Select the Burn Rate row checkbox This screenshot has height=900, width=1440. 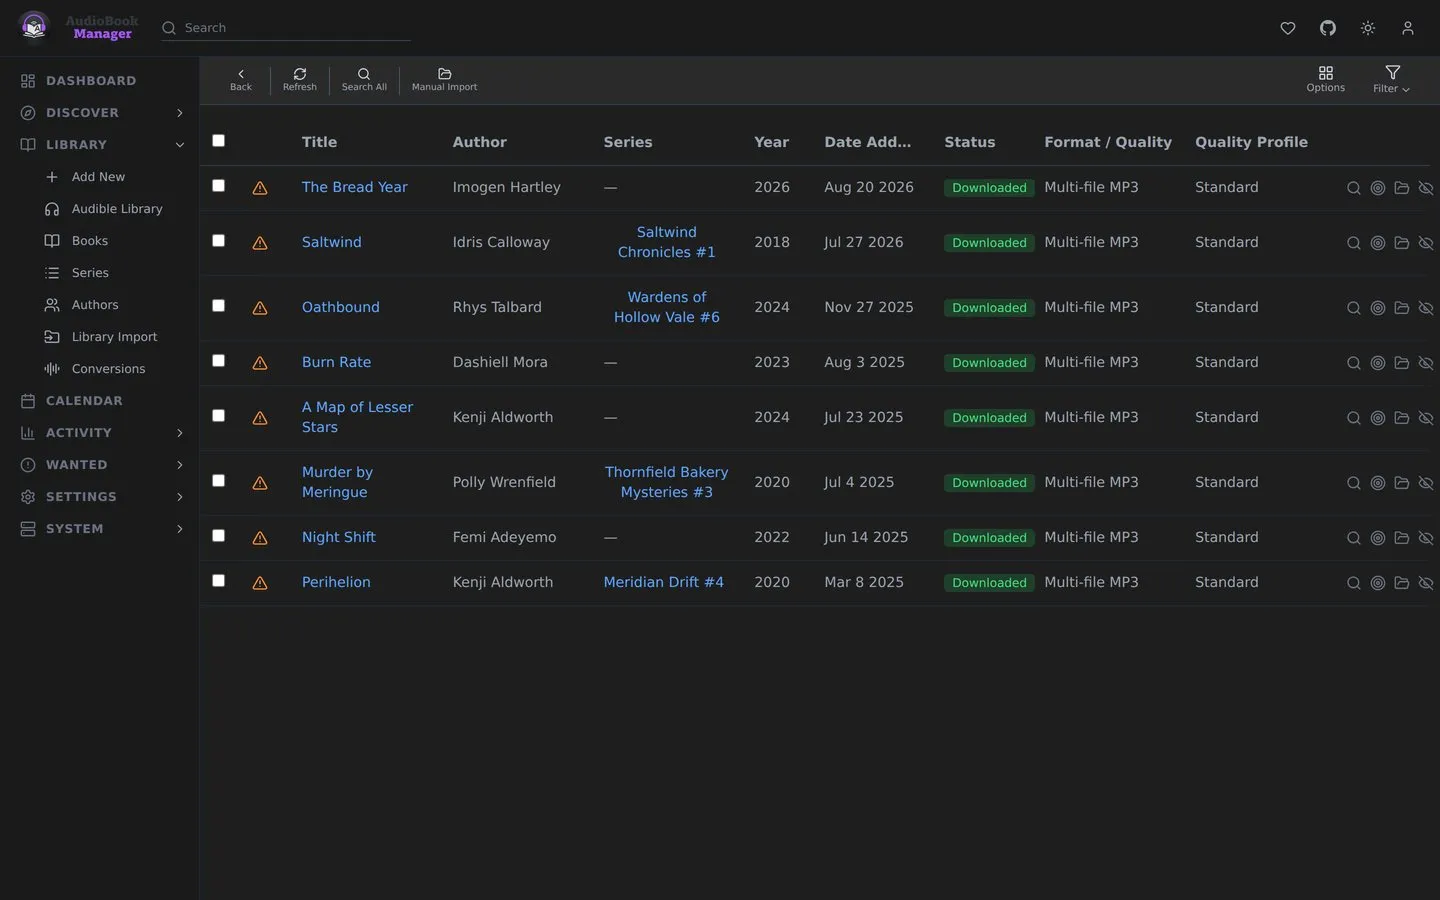coord(218,361)
